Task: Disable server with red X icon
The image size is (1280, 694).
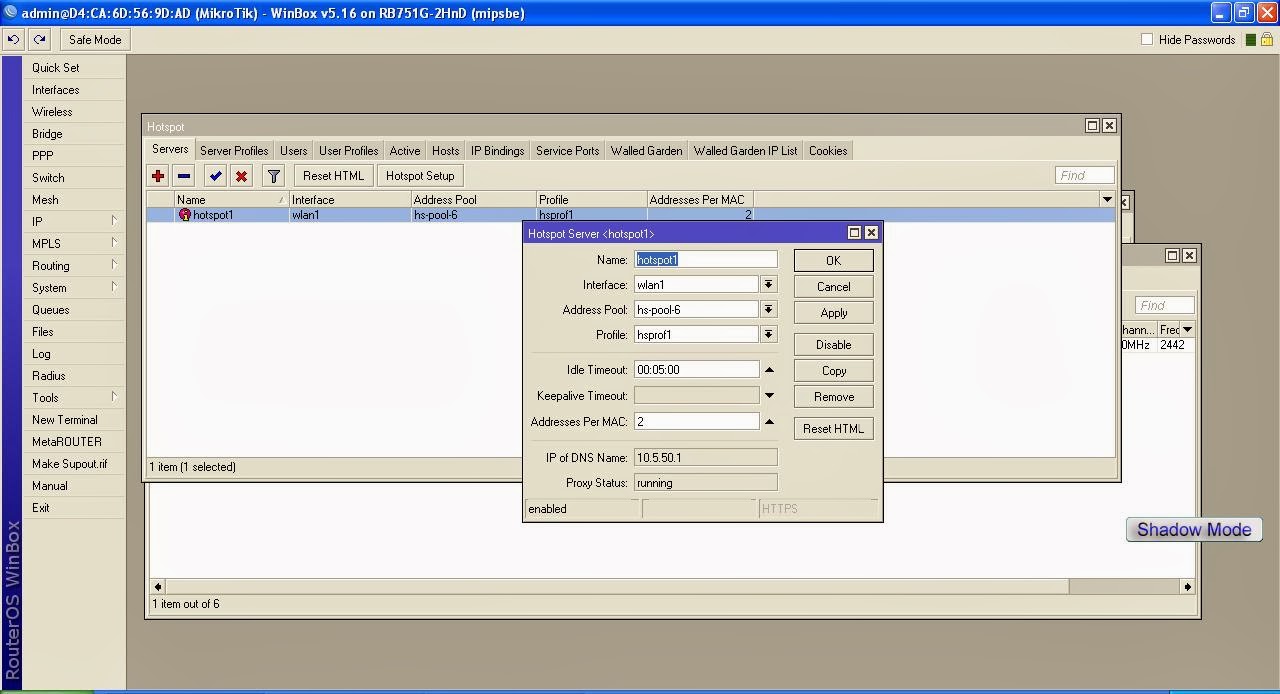Action: pyautogui.click(x=241, y=176)
